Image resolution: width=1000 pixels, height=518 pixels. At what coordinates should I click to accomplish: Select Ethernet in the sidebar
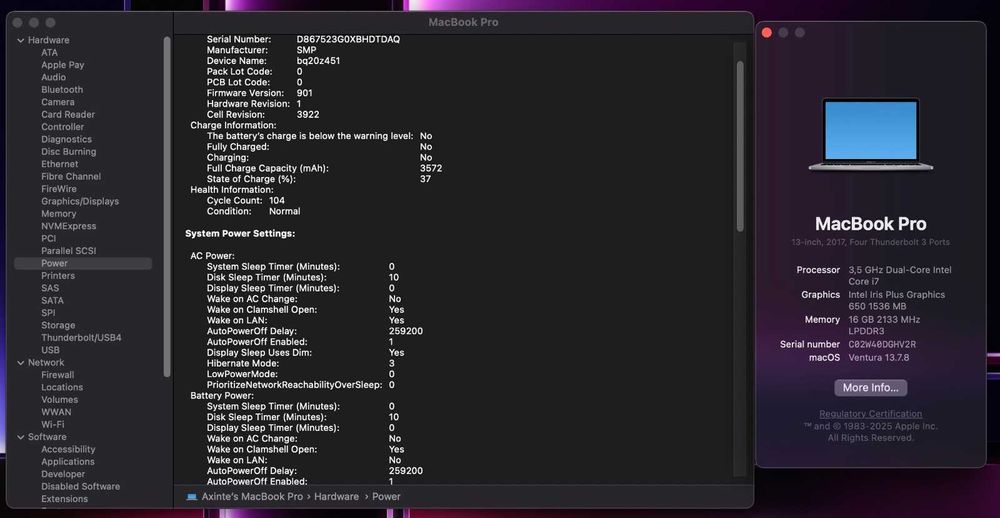[x=59, y=164]
